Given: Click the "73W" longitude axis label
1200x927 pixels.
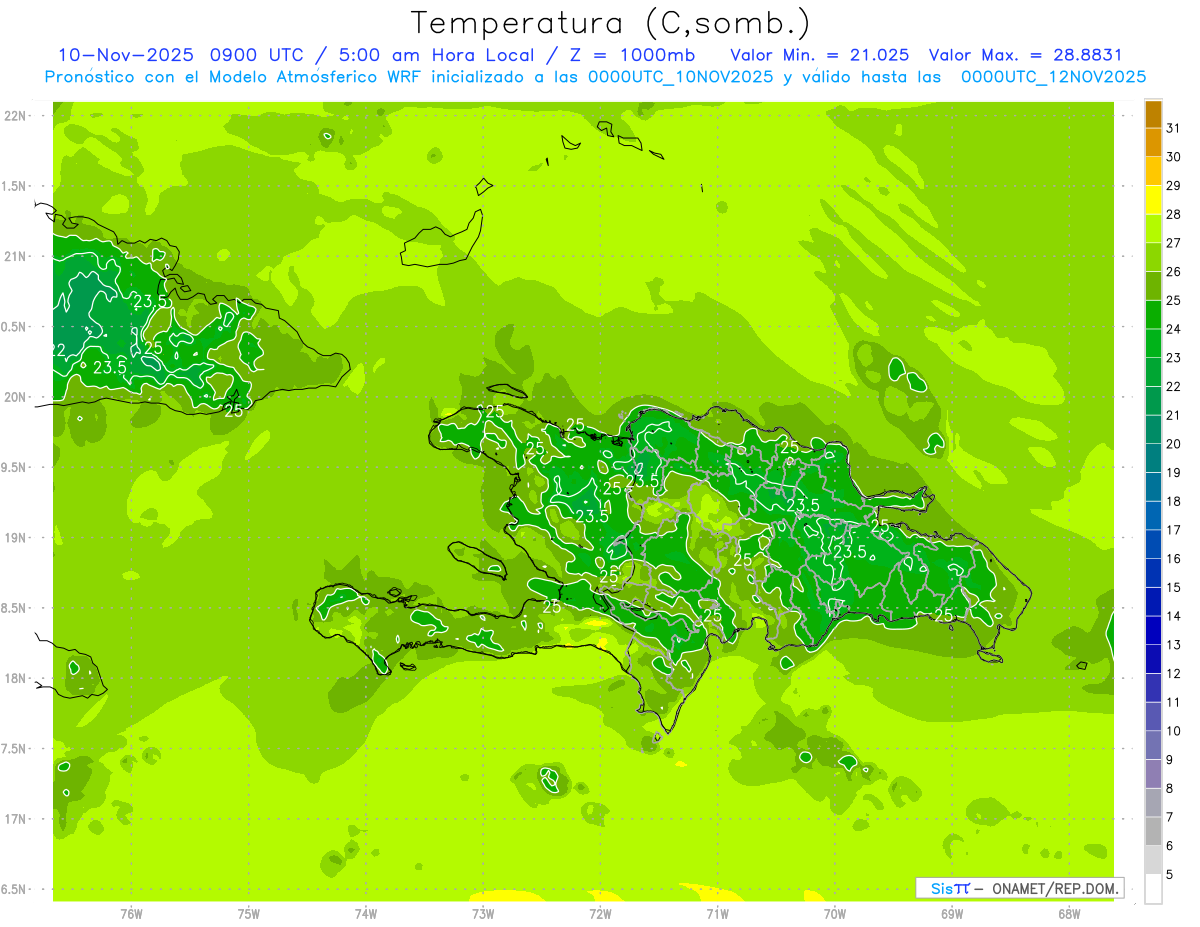Looking at the screenshot, I should 483,913.
